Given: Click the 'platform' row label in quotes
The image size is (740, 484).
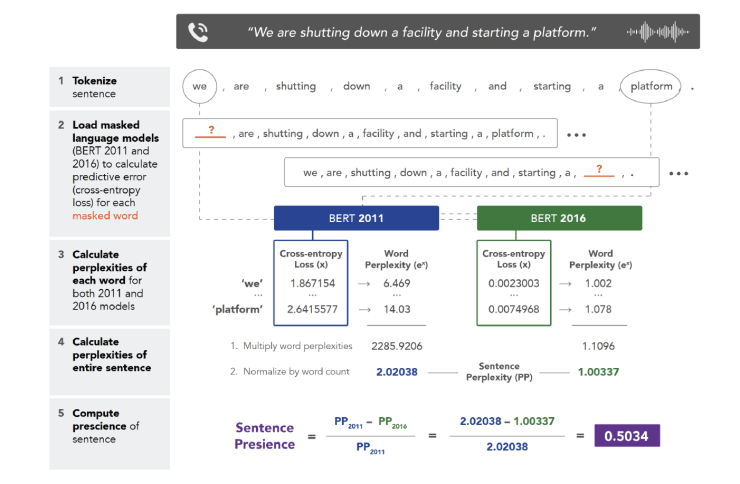Looking at the screenshot, I should coord(237,309).
